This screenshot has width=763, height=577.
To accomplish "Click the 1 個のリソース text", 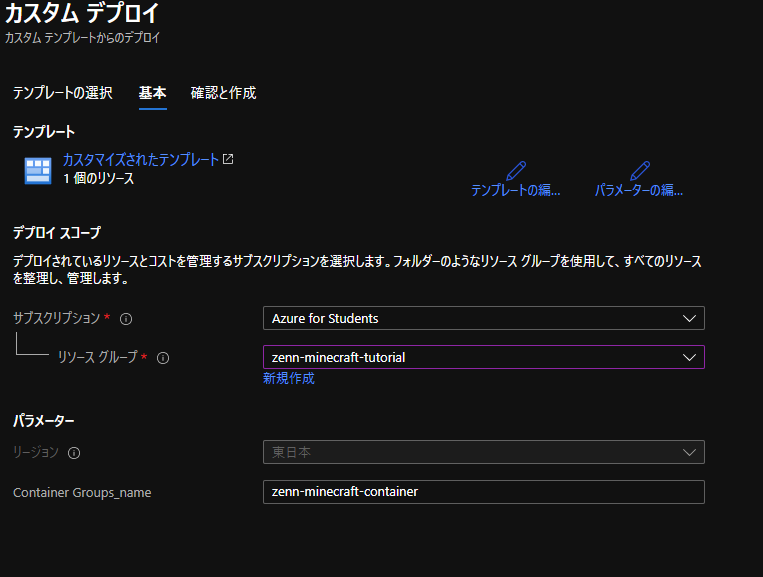I will pyautogui.click(x=99, y=179).
